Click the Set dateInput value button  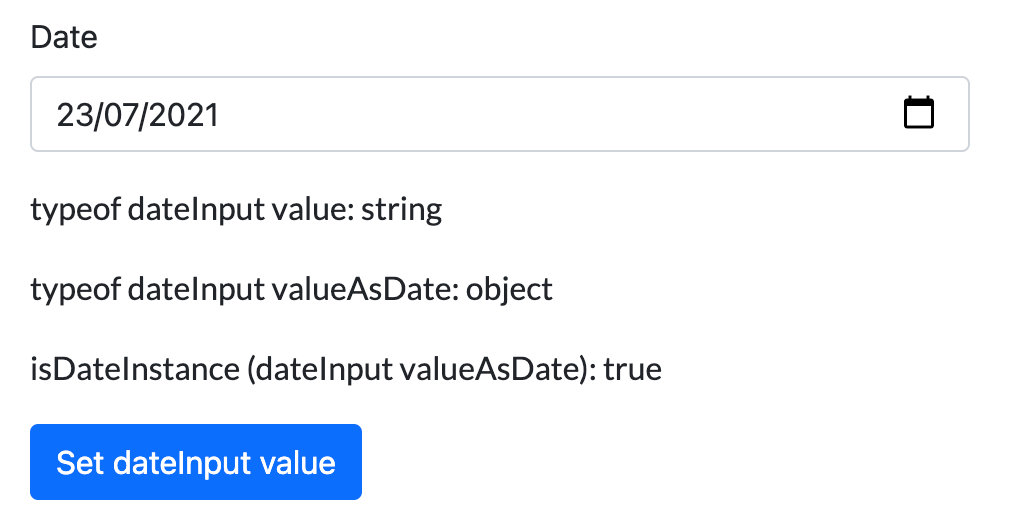[196, 462]
